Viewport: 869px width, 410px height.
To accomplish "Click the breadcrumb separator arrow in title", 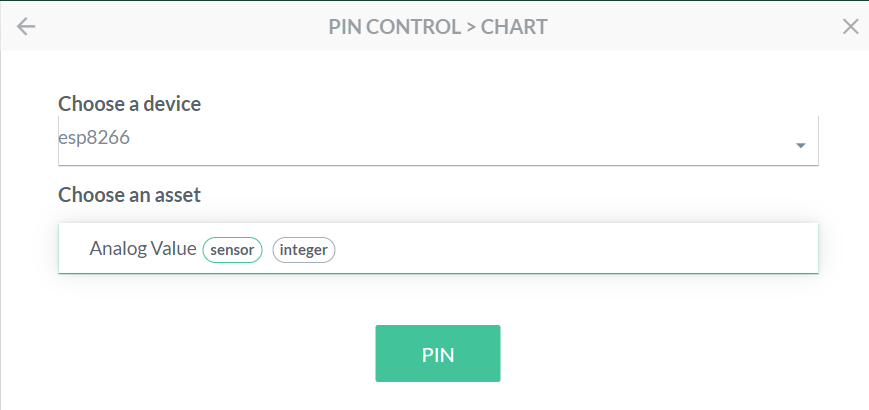I will [468, 27].
